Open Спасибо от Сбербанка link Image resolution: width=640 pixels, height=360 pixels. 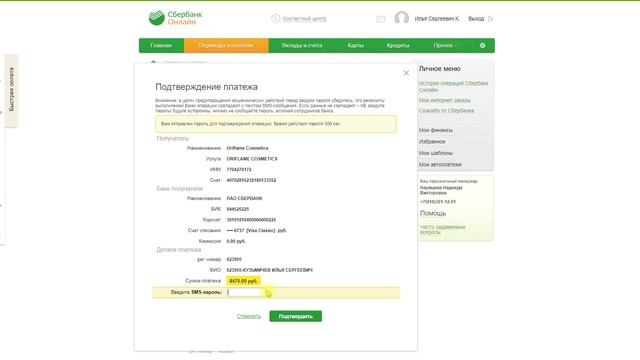pyautogui.click(x=446, y=111)
